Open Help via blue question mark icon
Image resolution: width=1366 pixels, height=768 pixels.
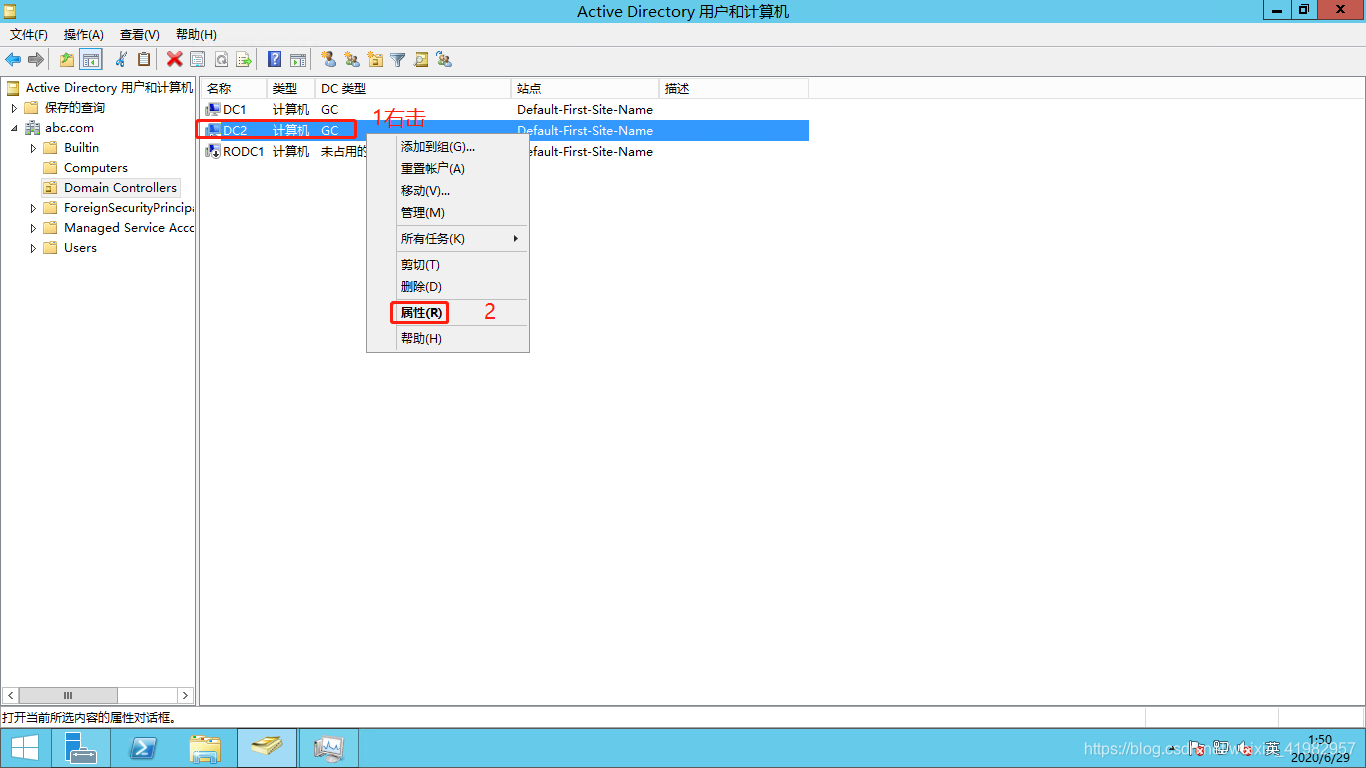point(274,60)
